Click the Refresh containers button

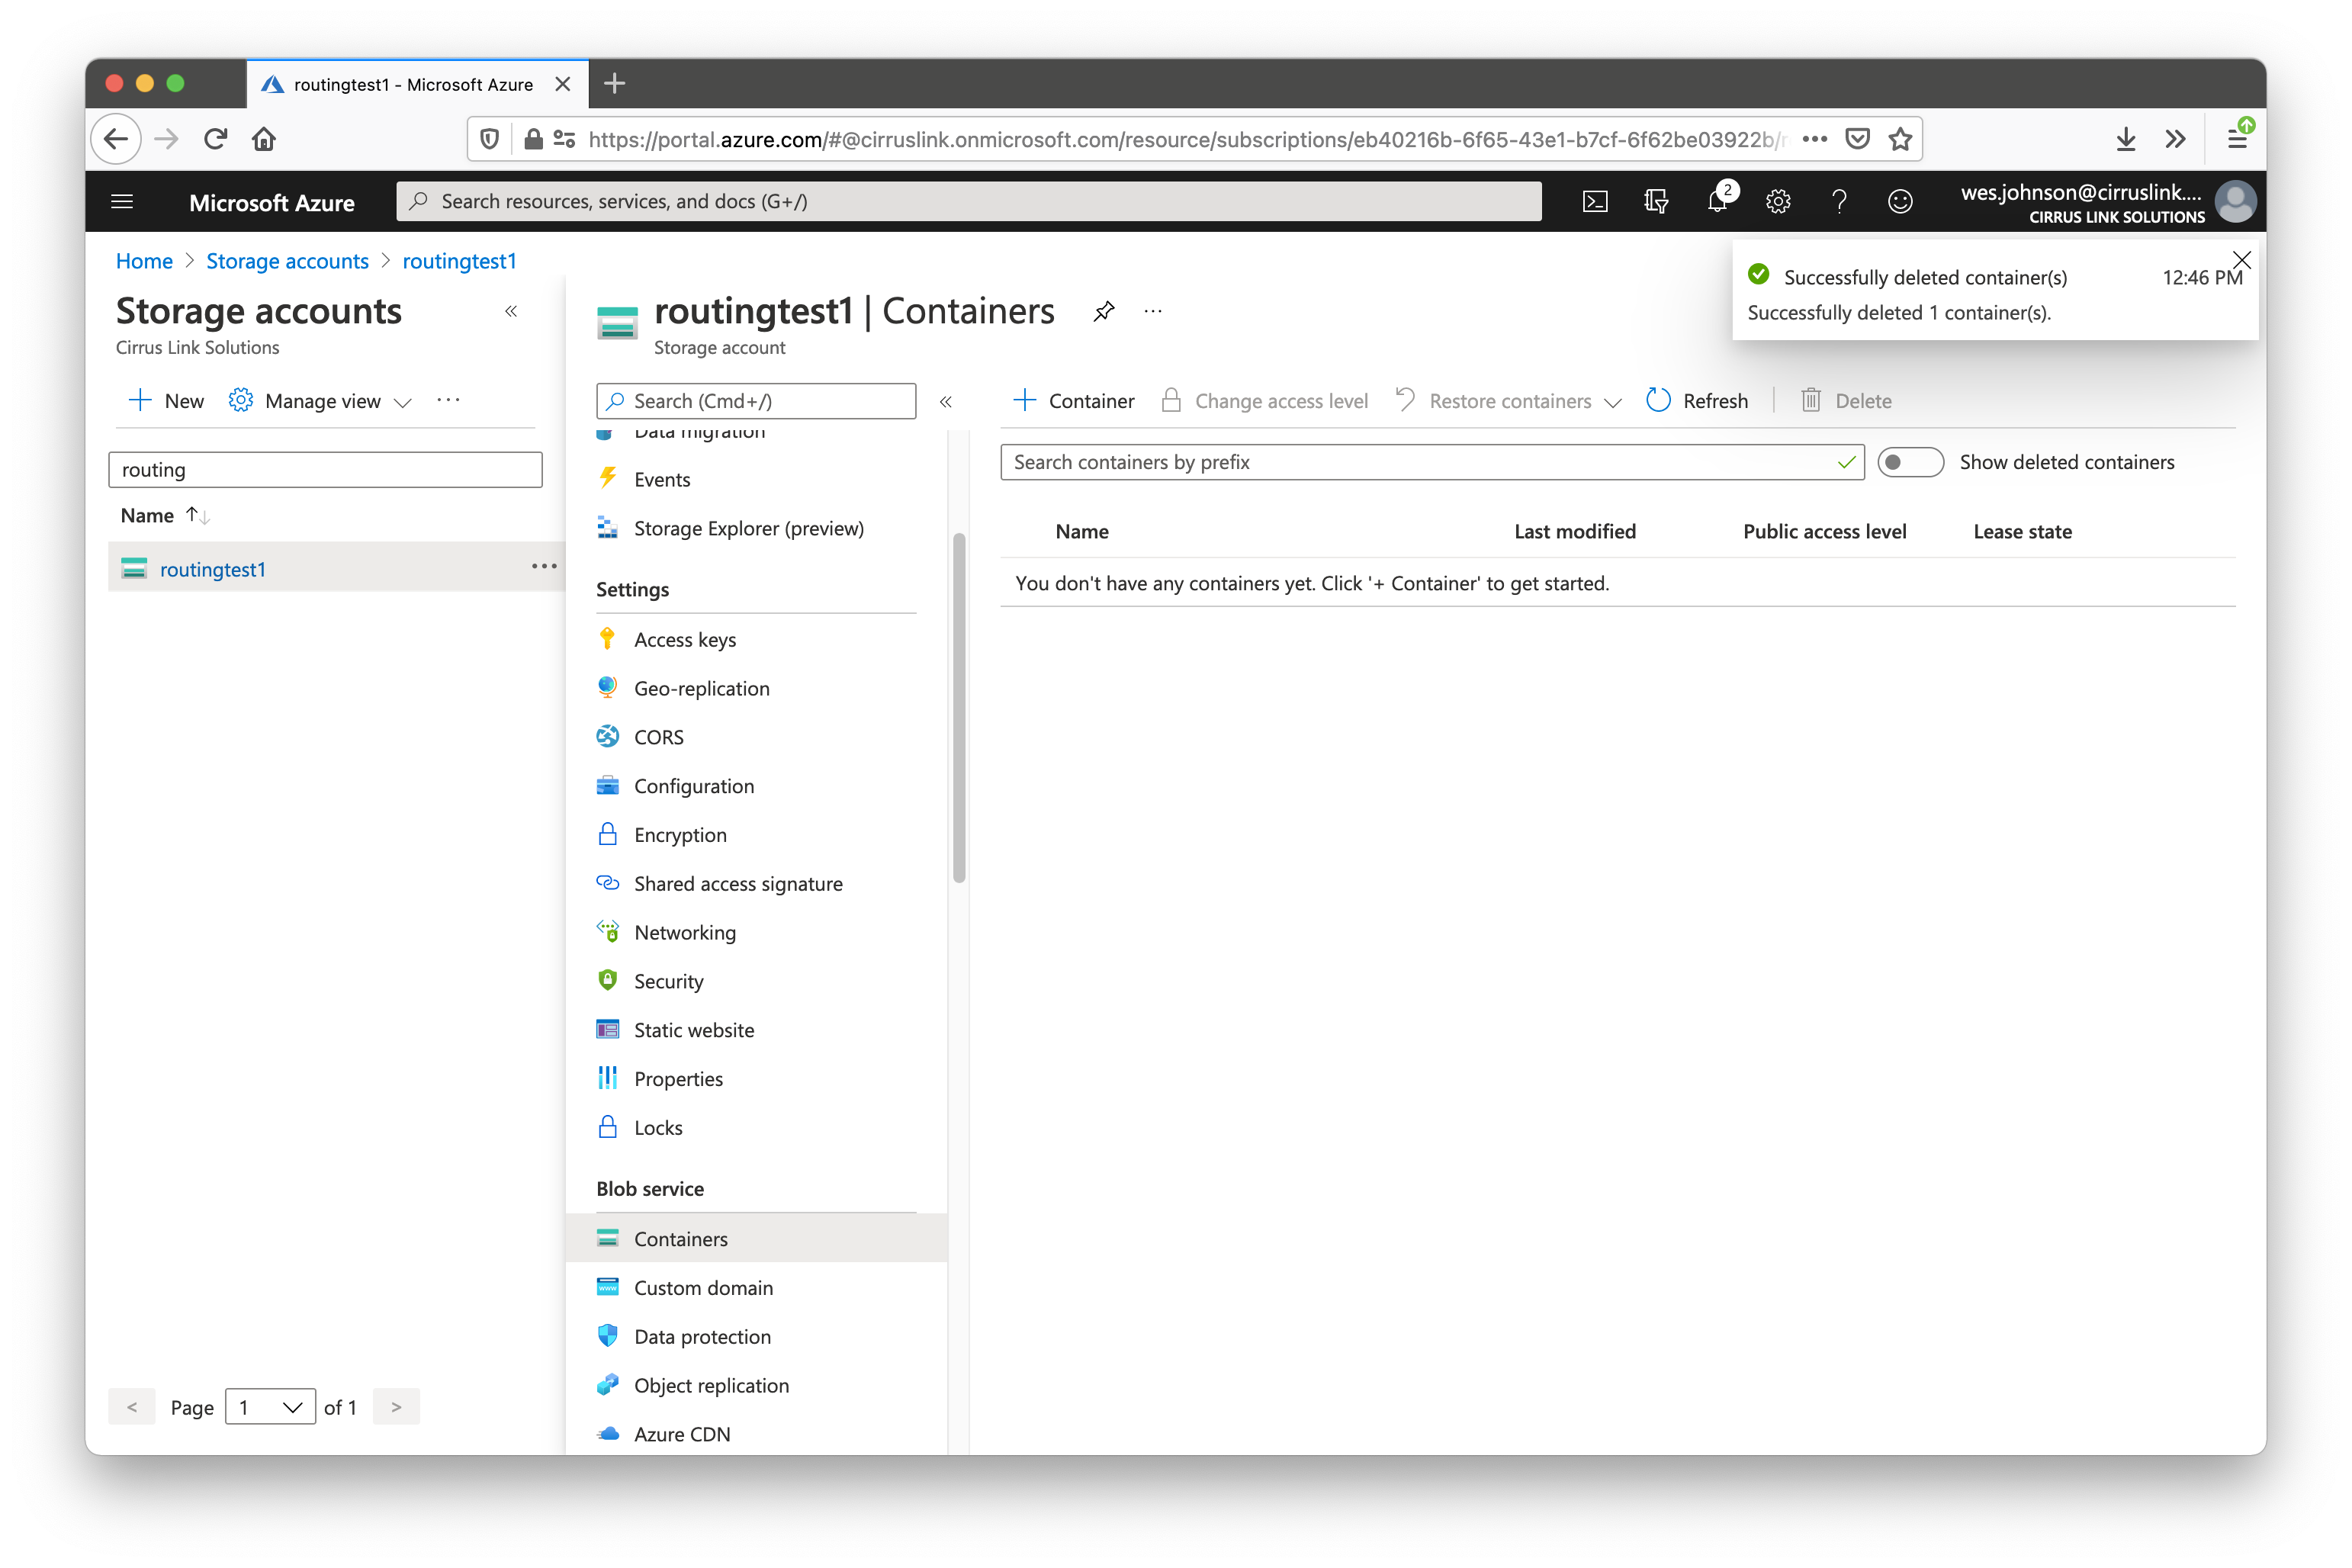click(x=1697, y=401)
